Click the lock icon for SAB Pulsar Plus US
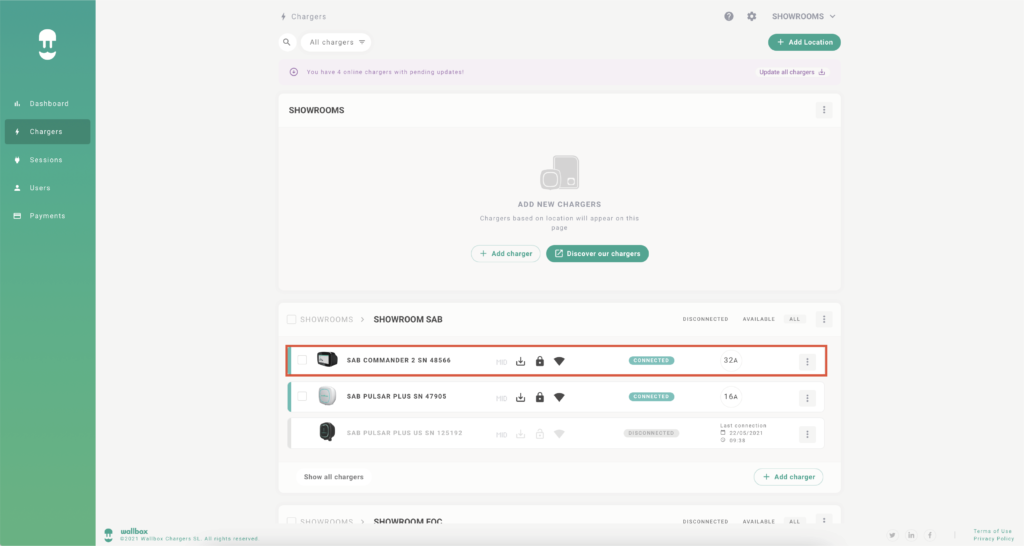The height and width of the screenshot is (546, 1024). (x=539, y=434)
